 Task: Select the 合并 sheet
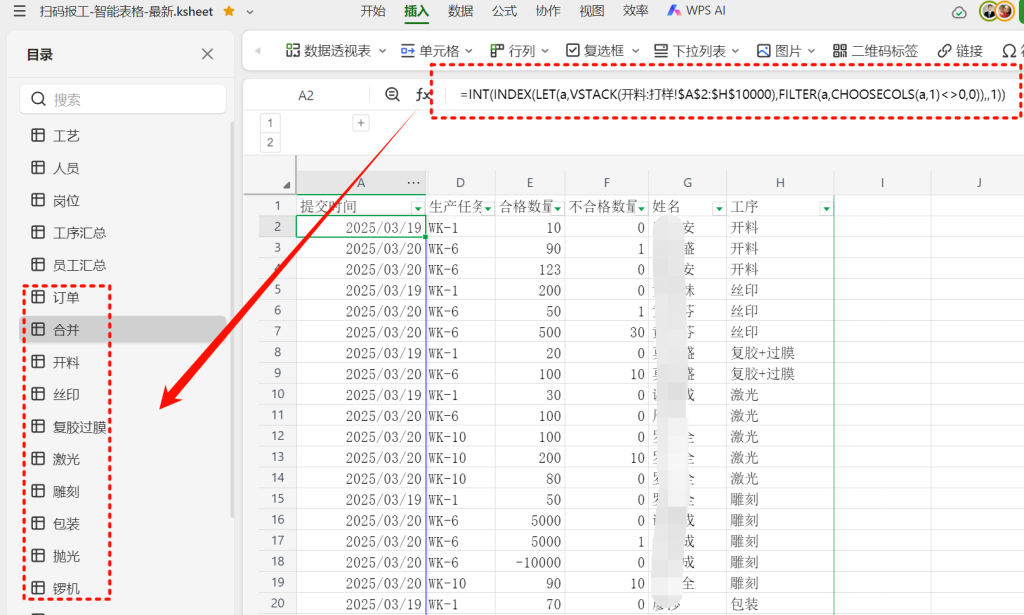123,330
